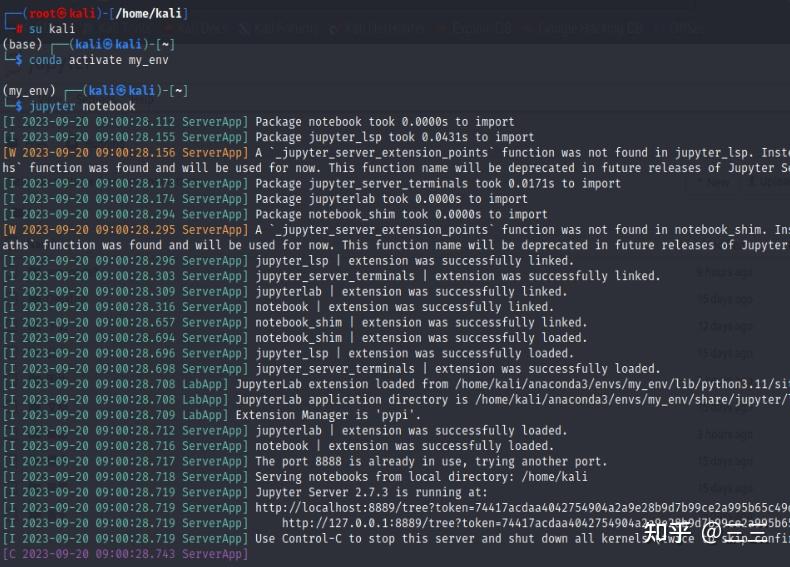Click 'notebook_shim | extension was successfully loaded' line
The width and height of the screenshot is (790, 567).
pyautogui.click(x=295, y=338)
